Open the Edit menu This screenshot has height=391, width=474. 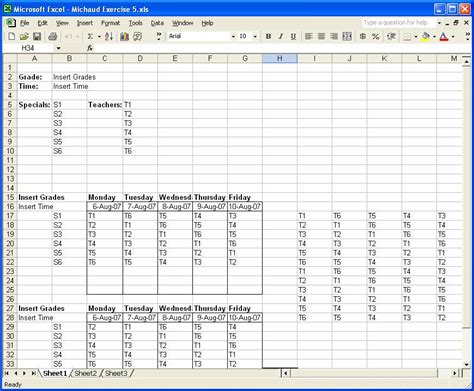coord(42,23)
